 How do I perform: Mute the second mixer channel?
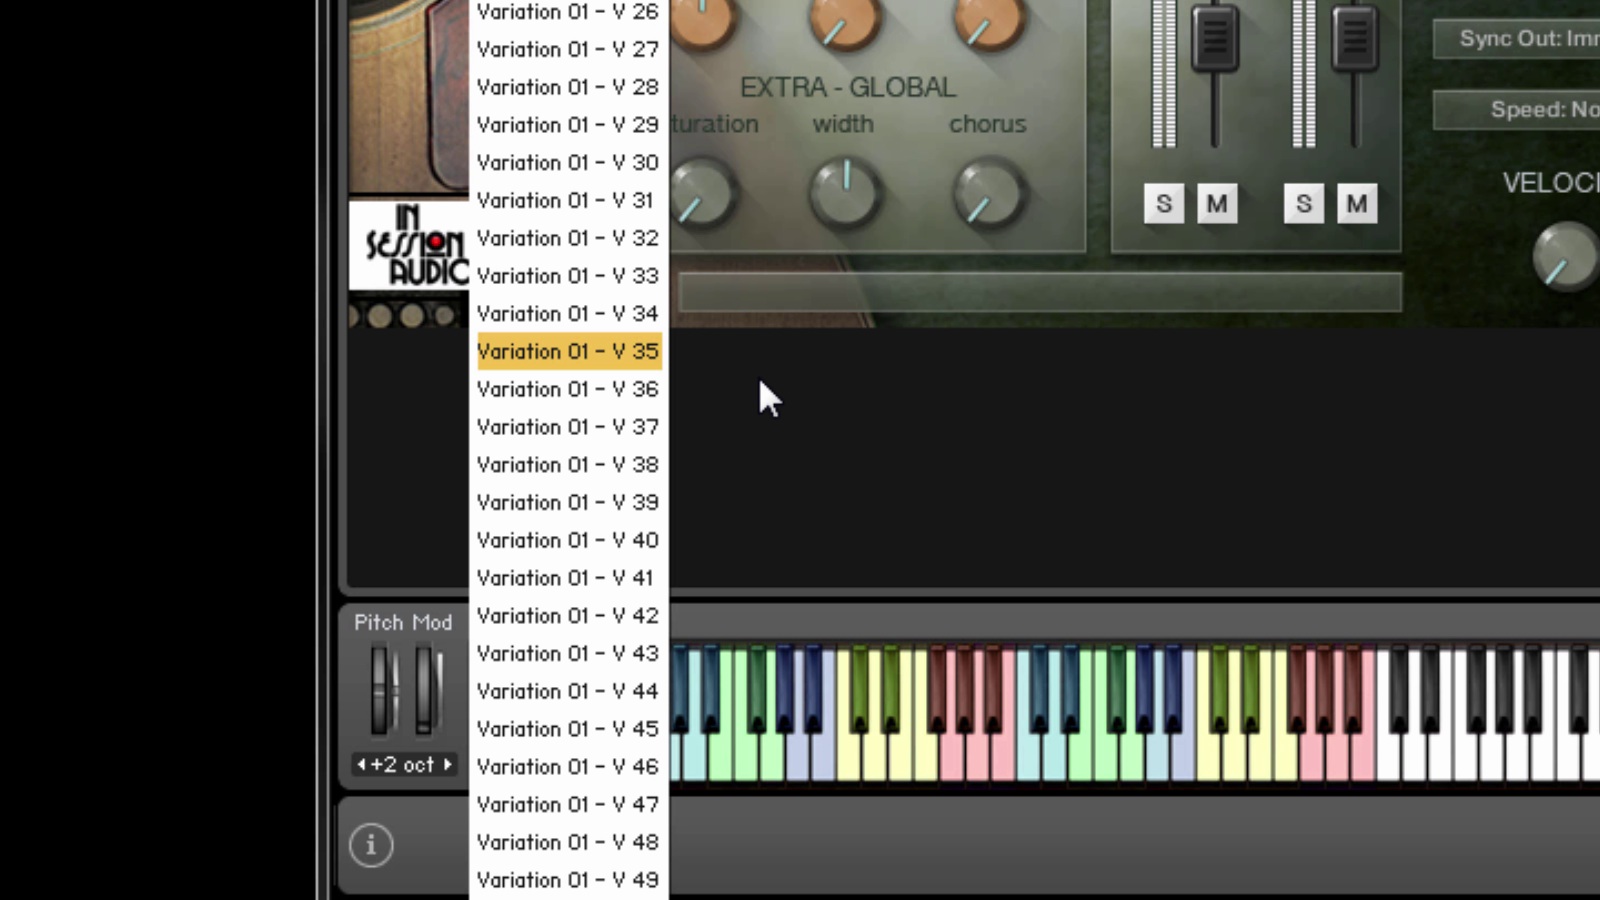tap(1357, 204)
